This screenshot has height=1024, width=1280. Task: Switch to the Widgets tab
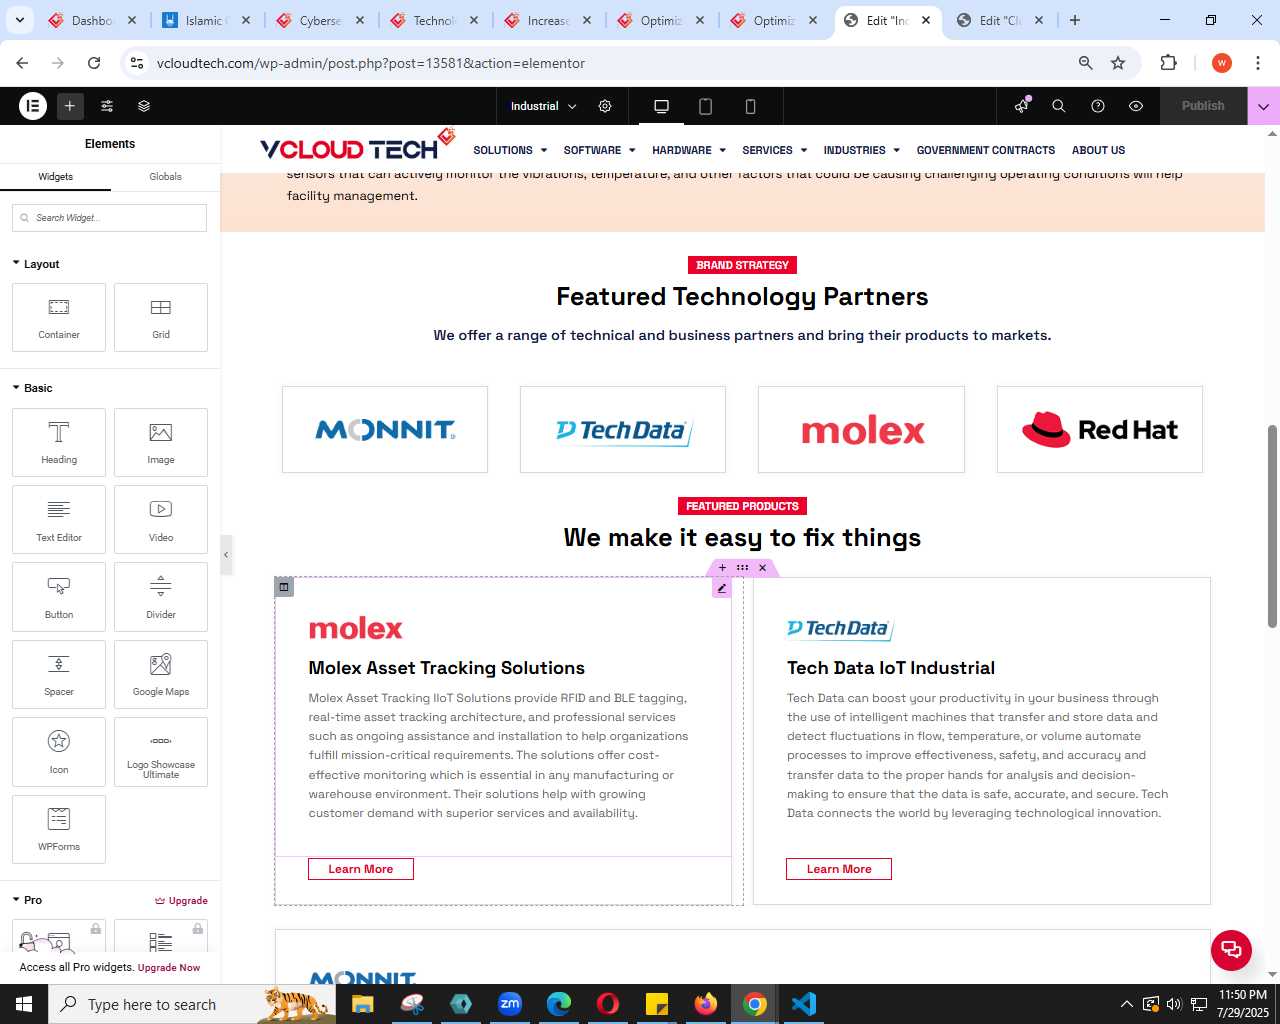(x=55, y=177)
